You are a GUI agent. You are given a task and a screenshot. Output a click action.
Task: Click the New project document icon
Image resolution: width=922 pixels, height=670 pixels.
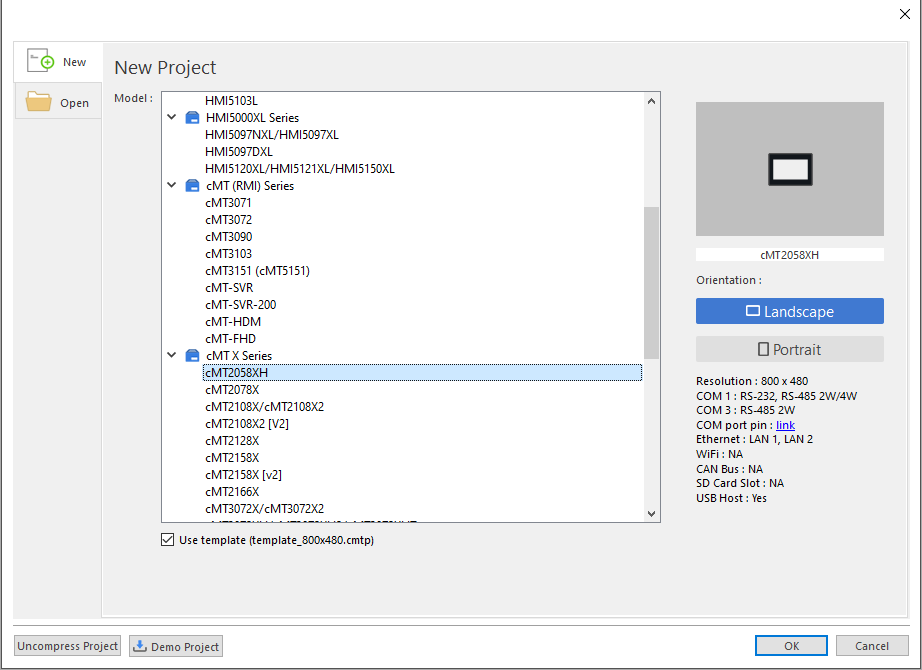(41, 61)
